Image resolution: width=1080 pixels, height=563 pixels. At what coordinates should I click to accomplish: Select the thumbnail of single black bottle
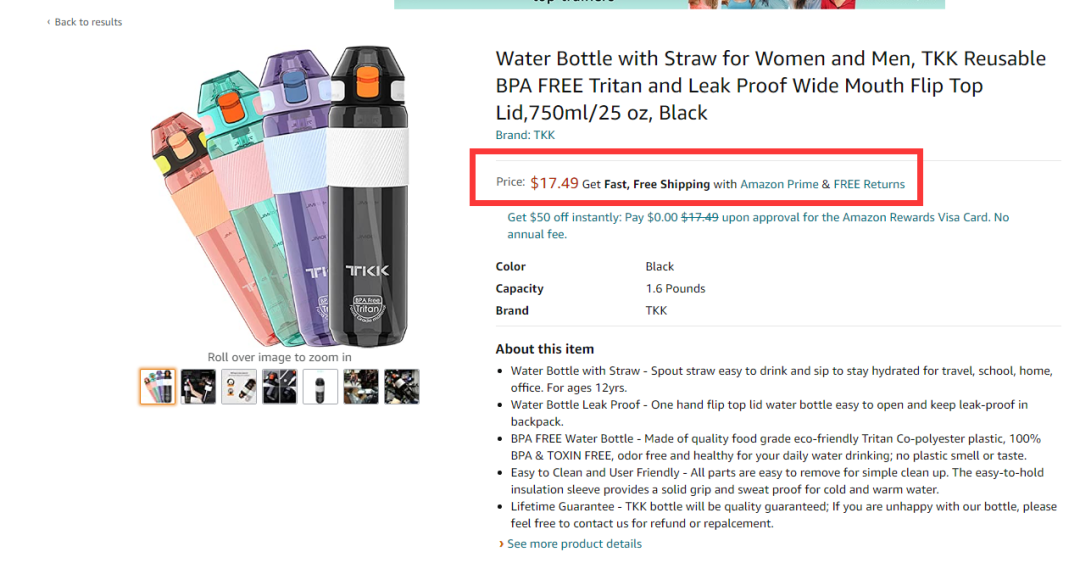(320, 387)
